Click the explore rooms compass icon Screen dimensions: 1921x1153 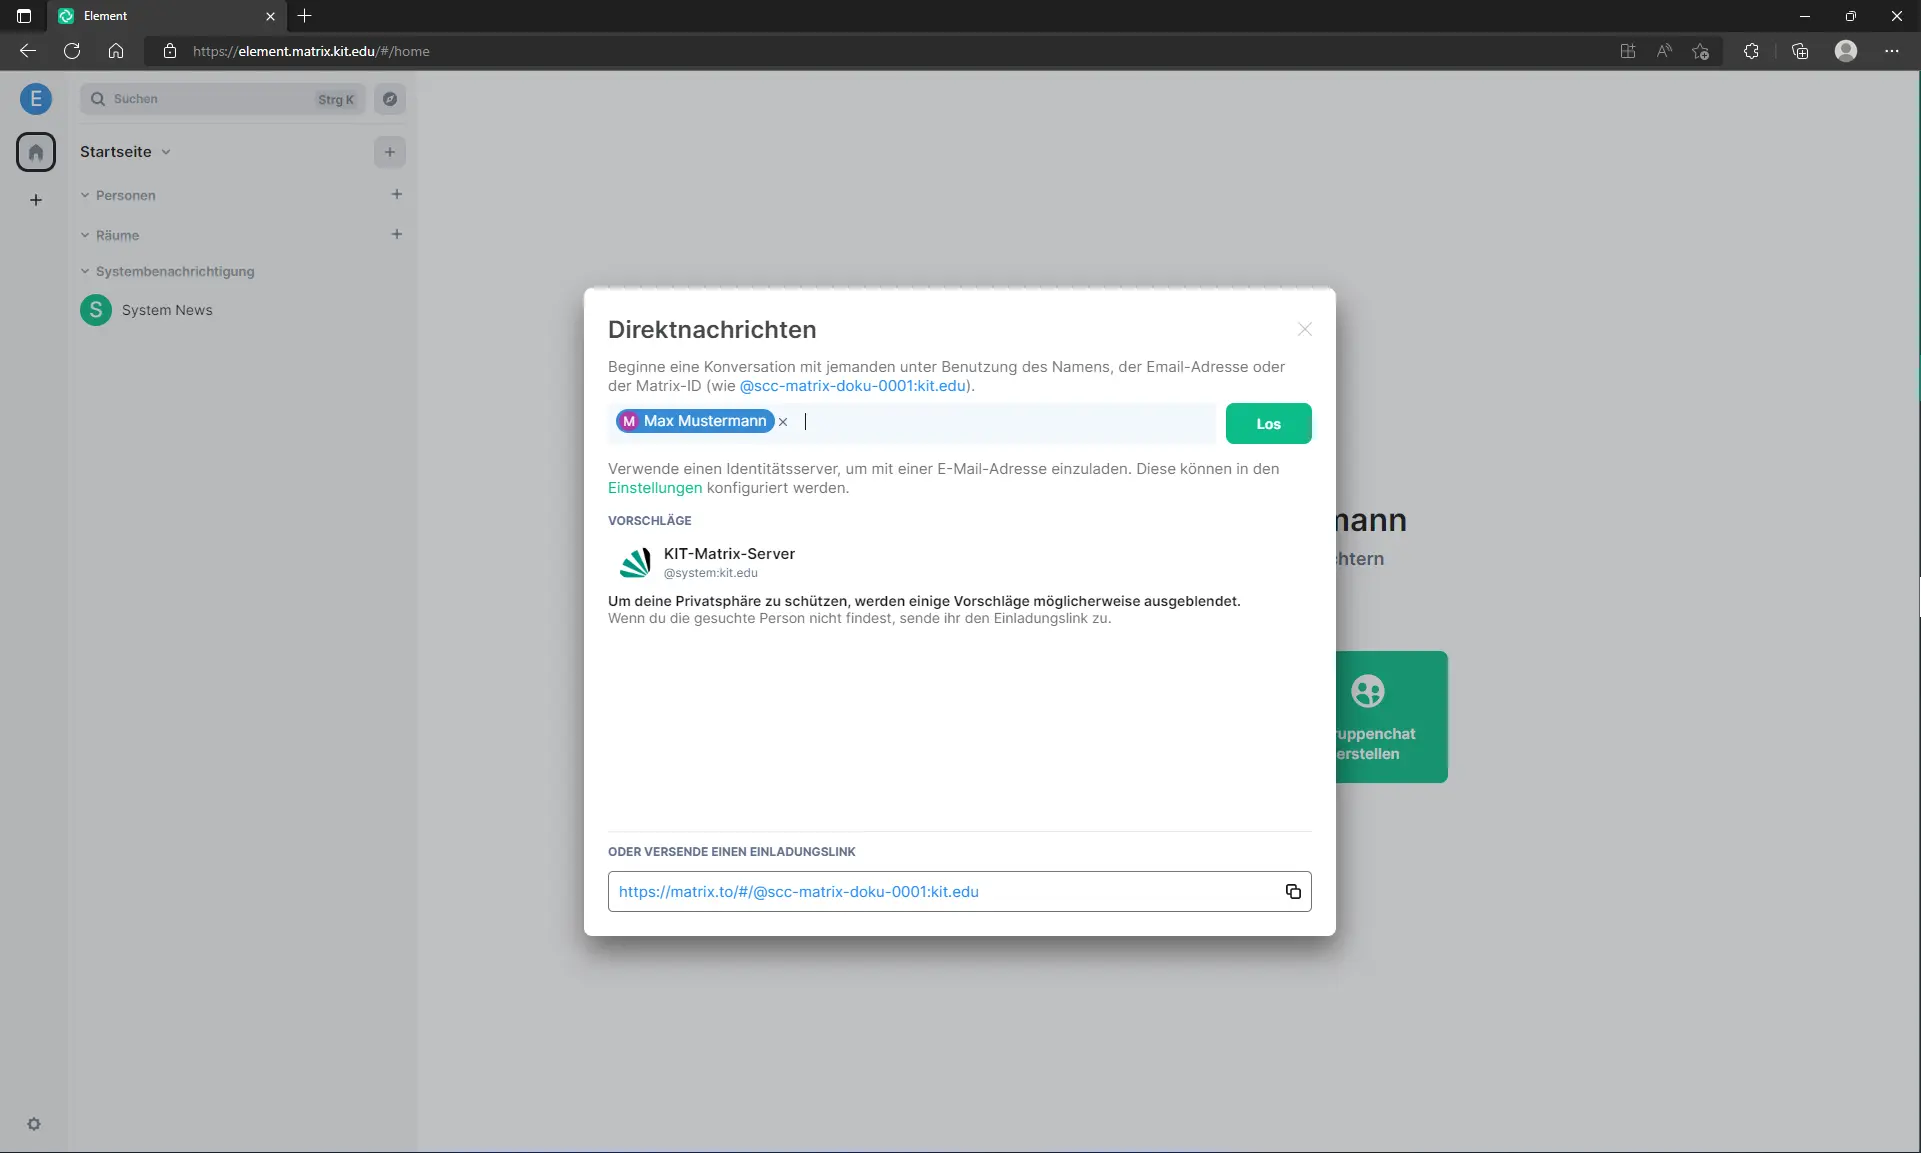[390, 99]
